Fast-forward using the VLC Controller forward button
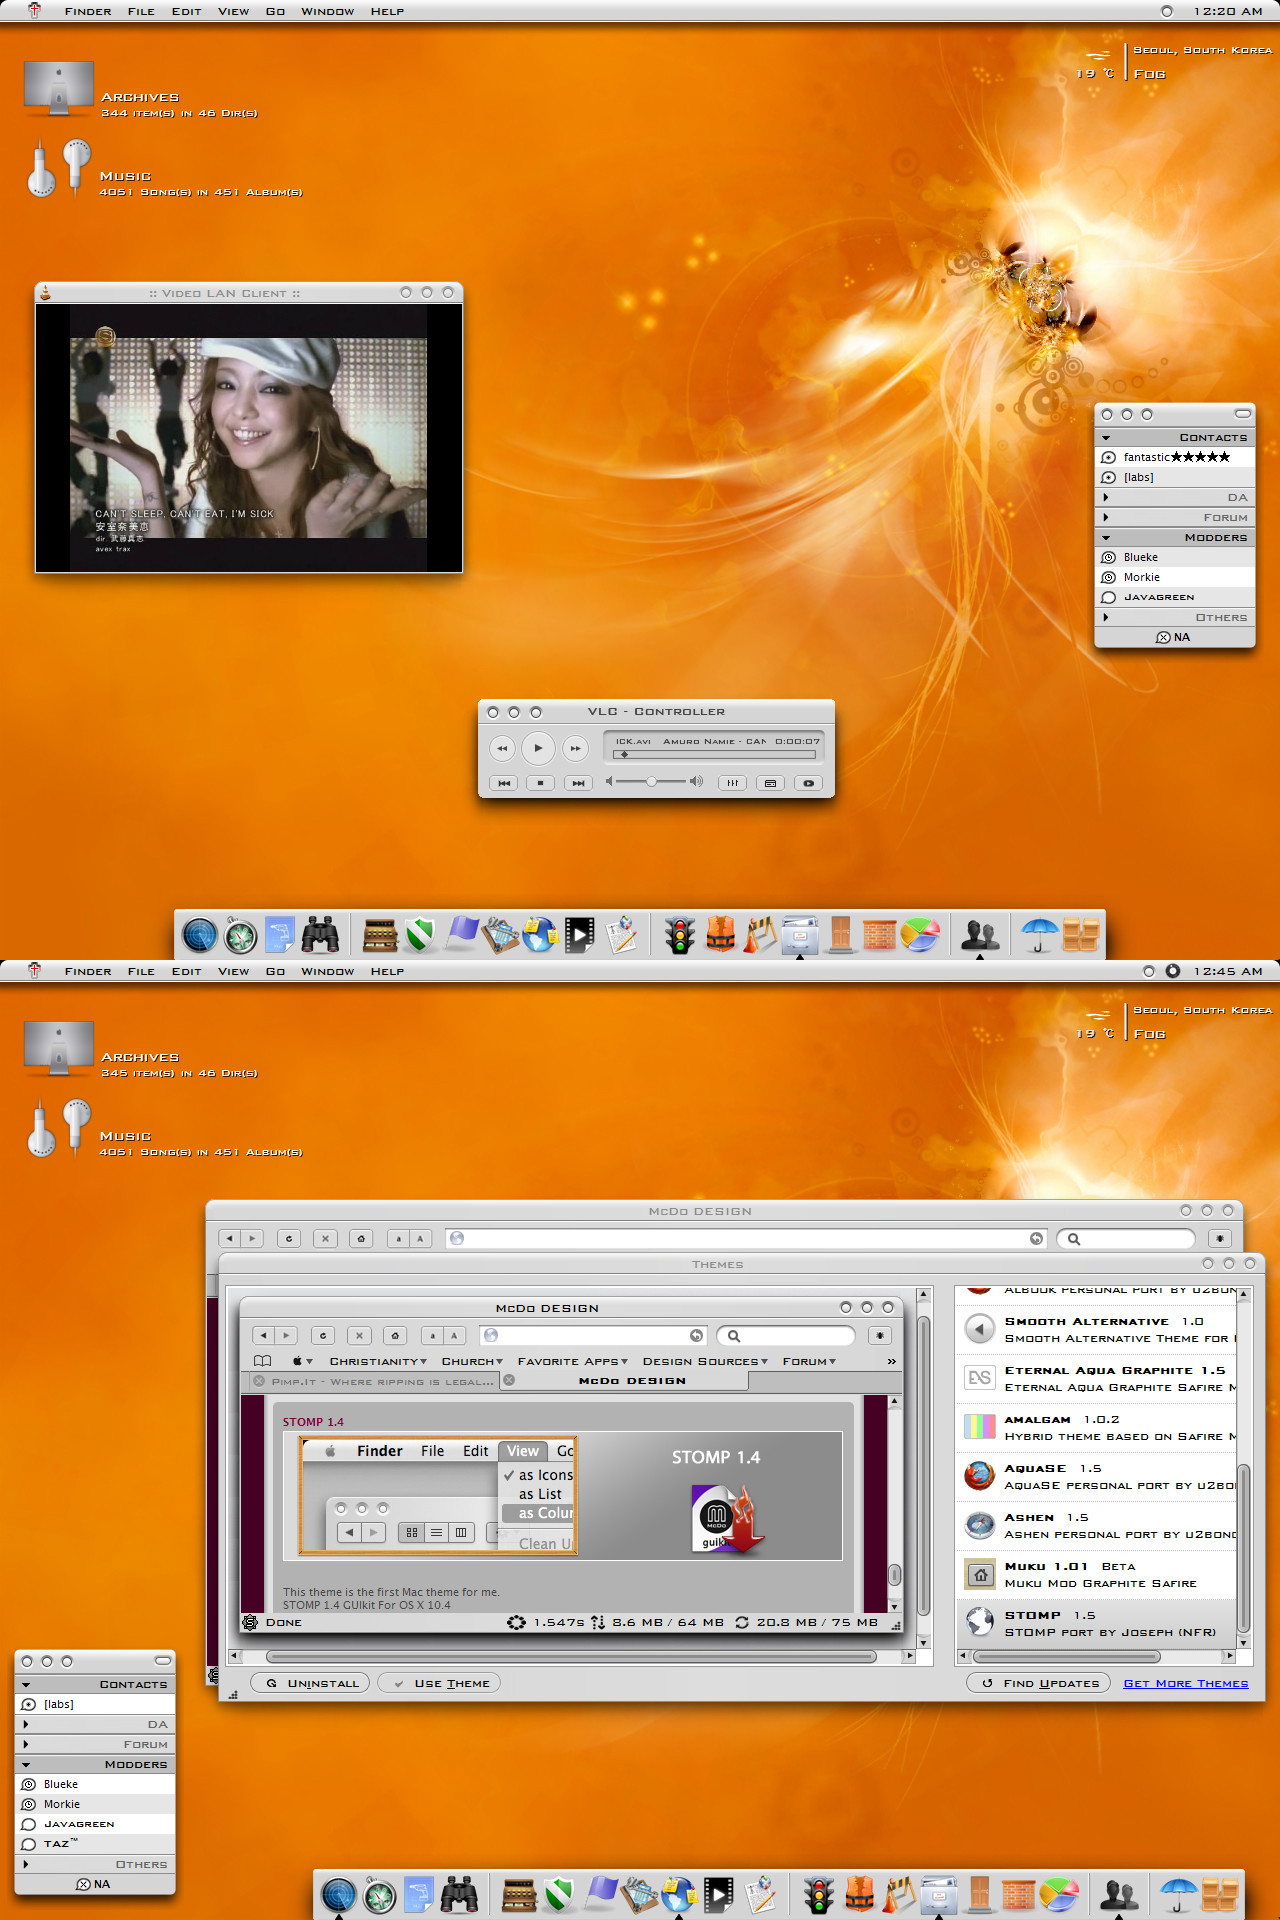 tap(575, 748)
